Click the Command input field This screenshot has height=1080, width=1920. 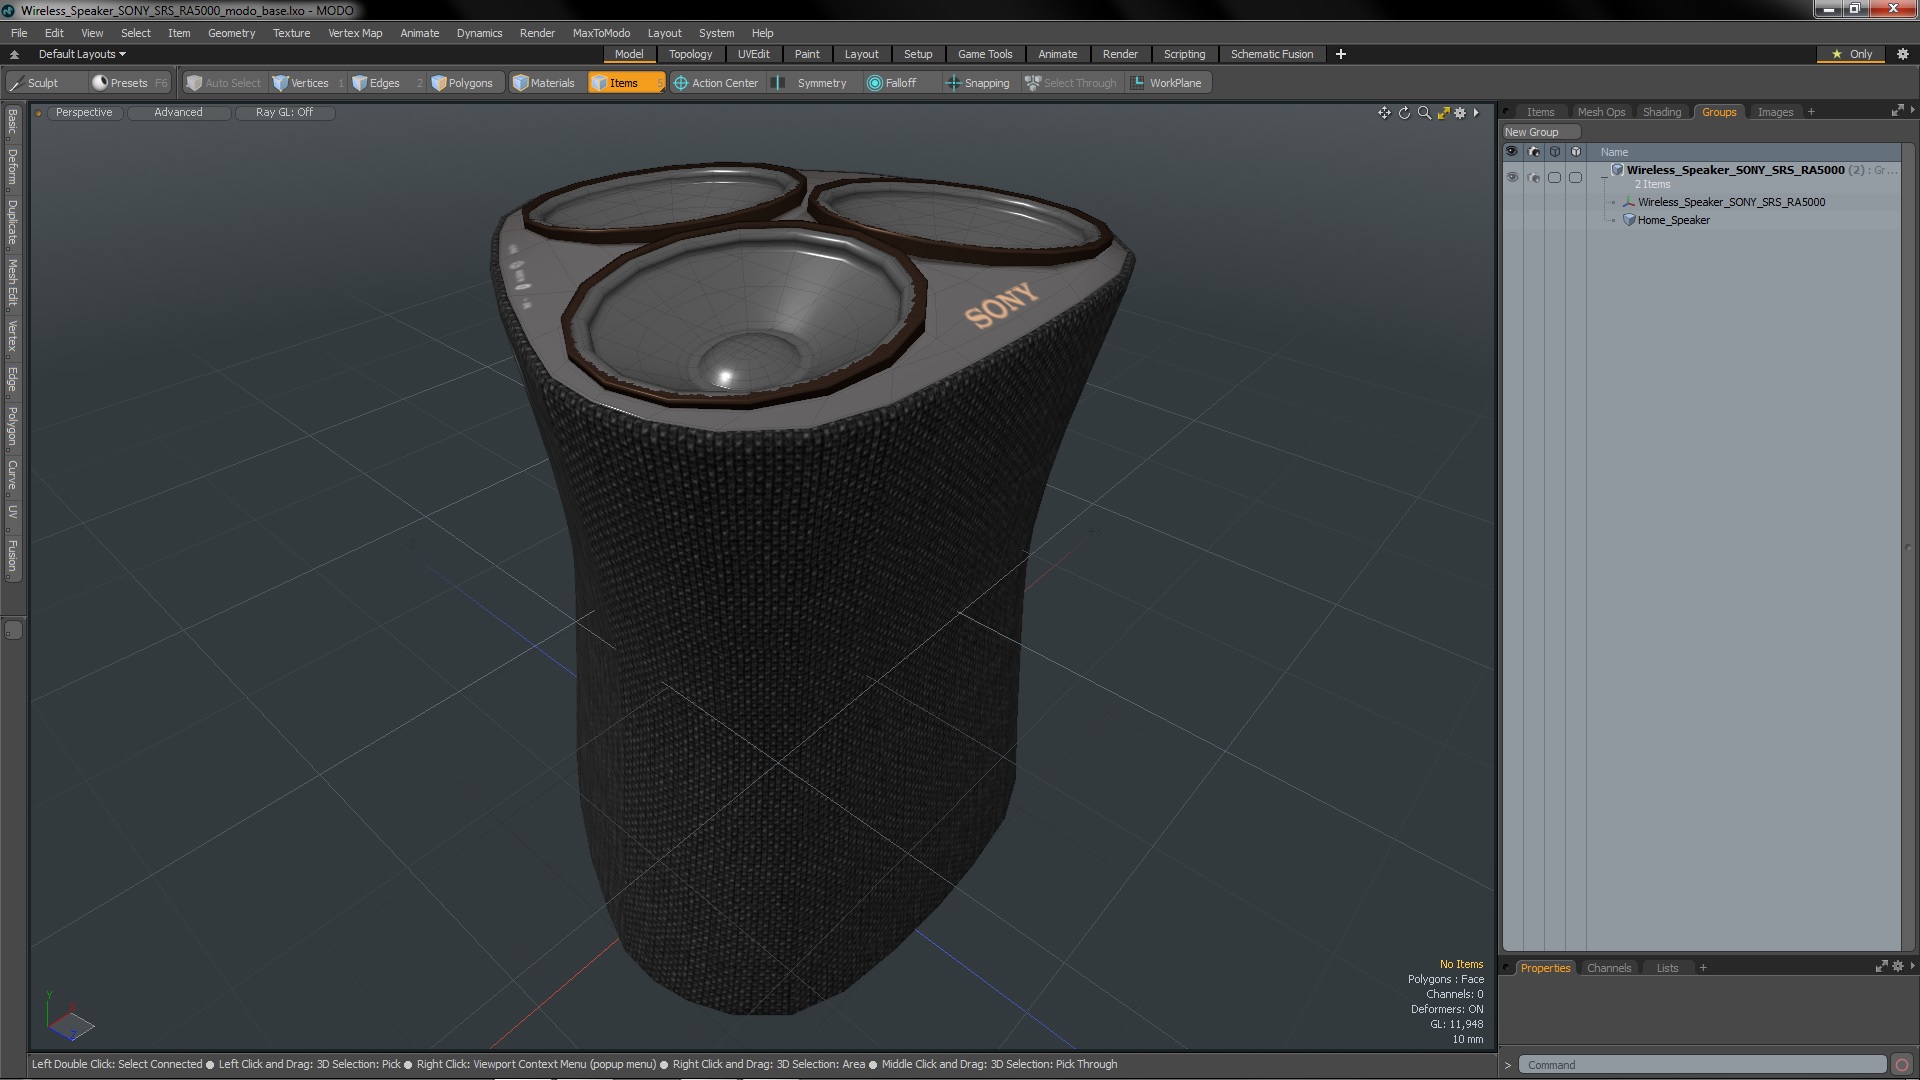tap(1700, 1065)
